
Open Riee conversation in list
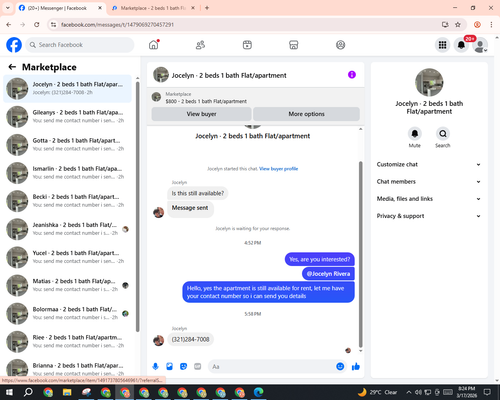[67, 342]
